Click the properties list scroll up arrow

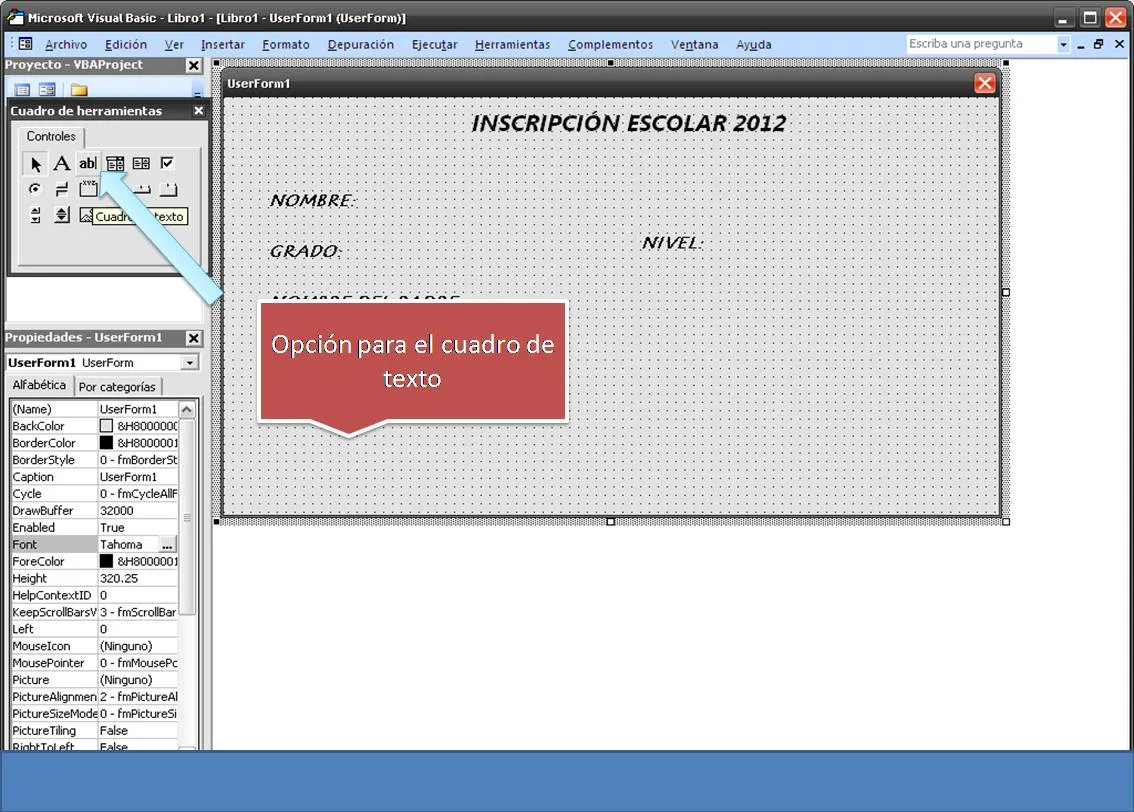click(x=187, y=410)
